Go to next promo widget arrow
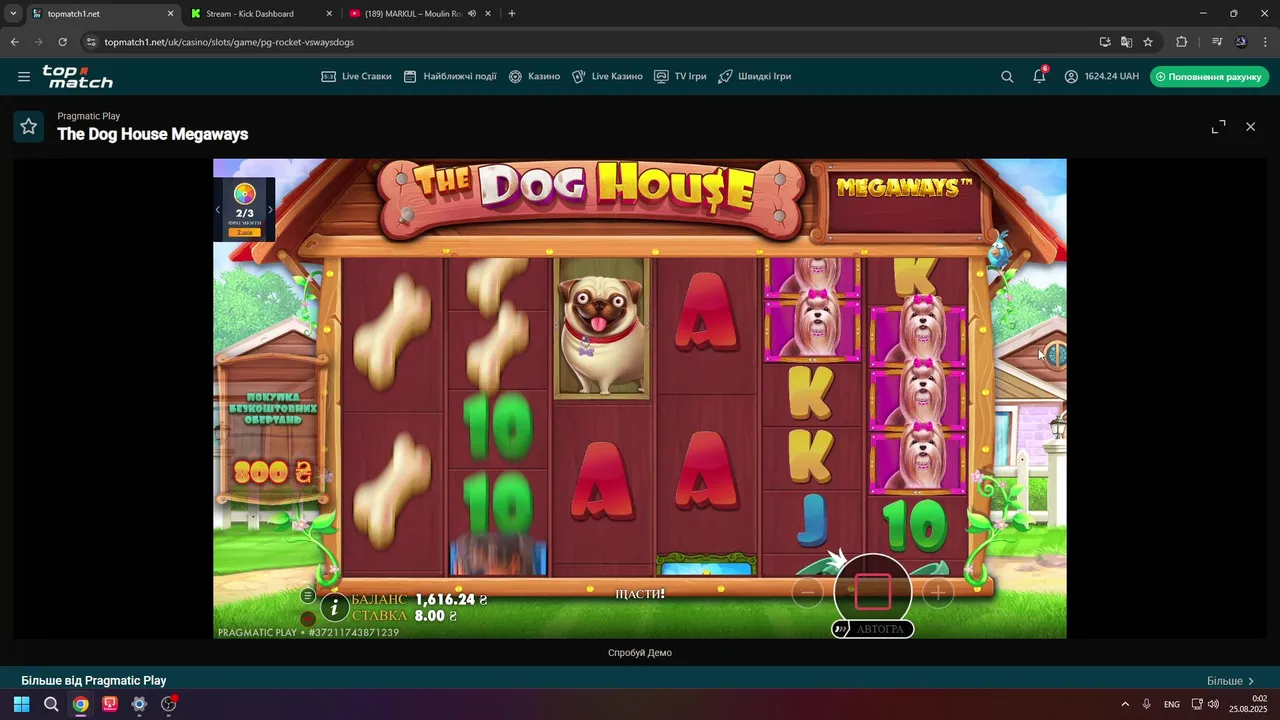 pyautogui.click(x=270, y=210)
